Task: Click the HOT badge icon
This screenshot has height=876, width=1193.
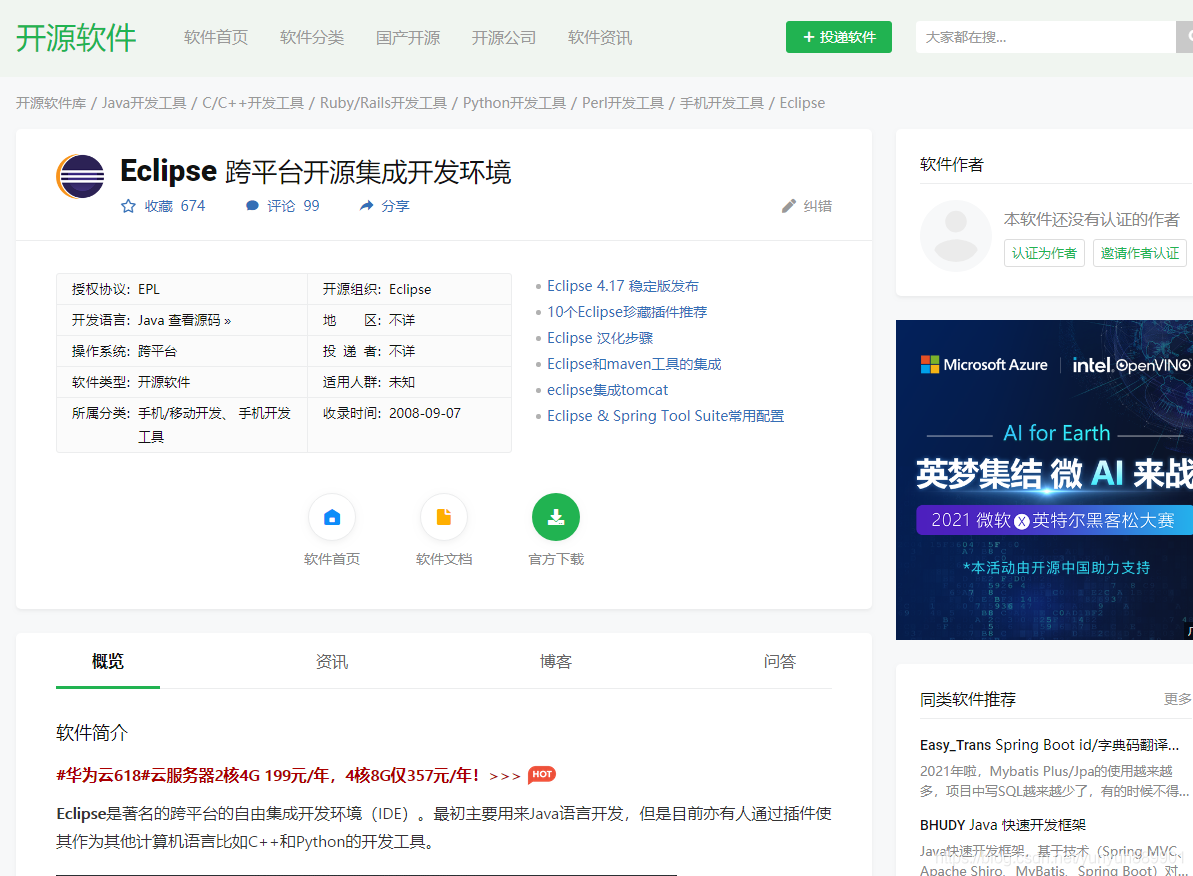Action: [x=542, y=774]
